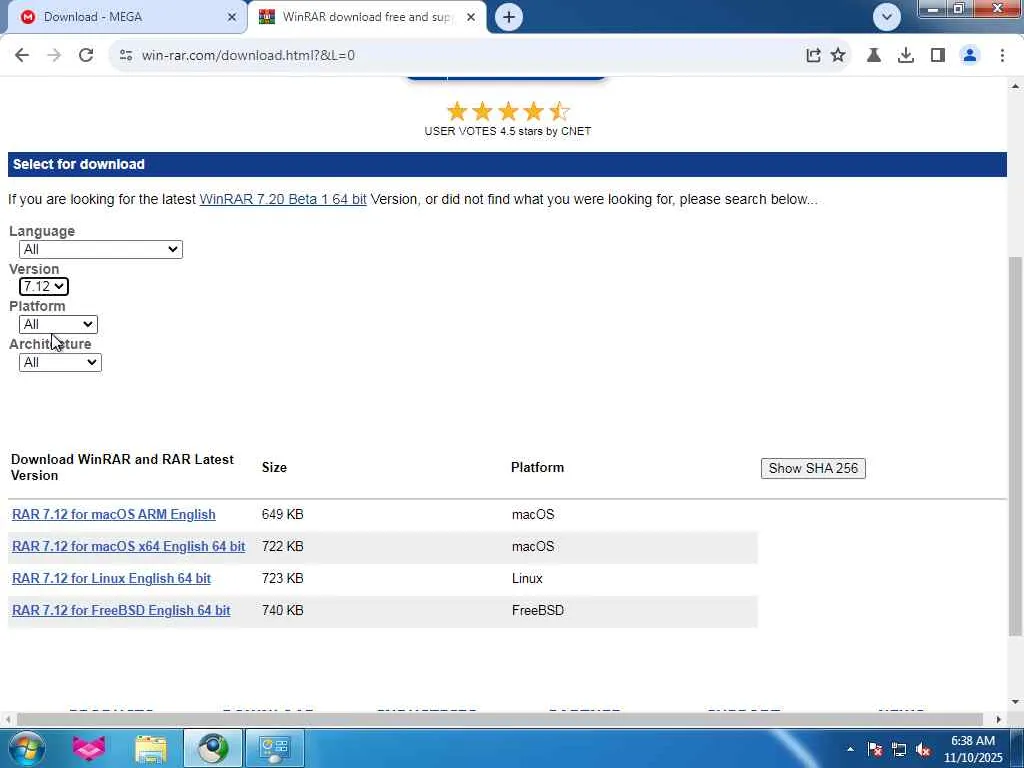Click the horizontal scrollbar thumb
This screenshot has height=768, width=1024.
(x=500, y=720)
